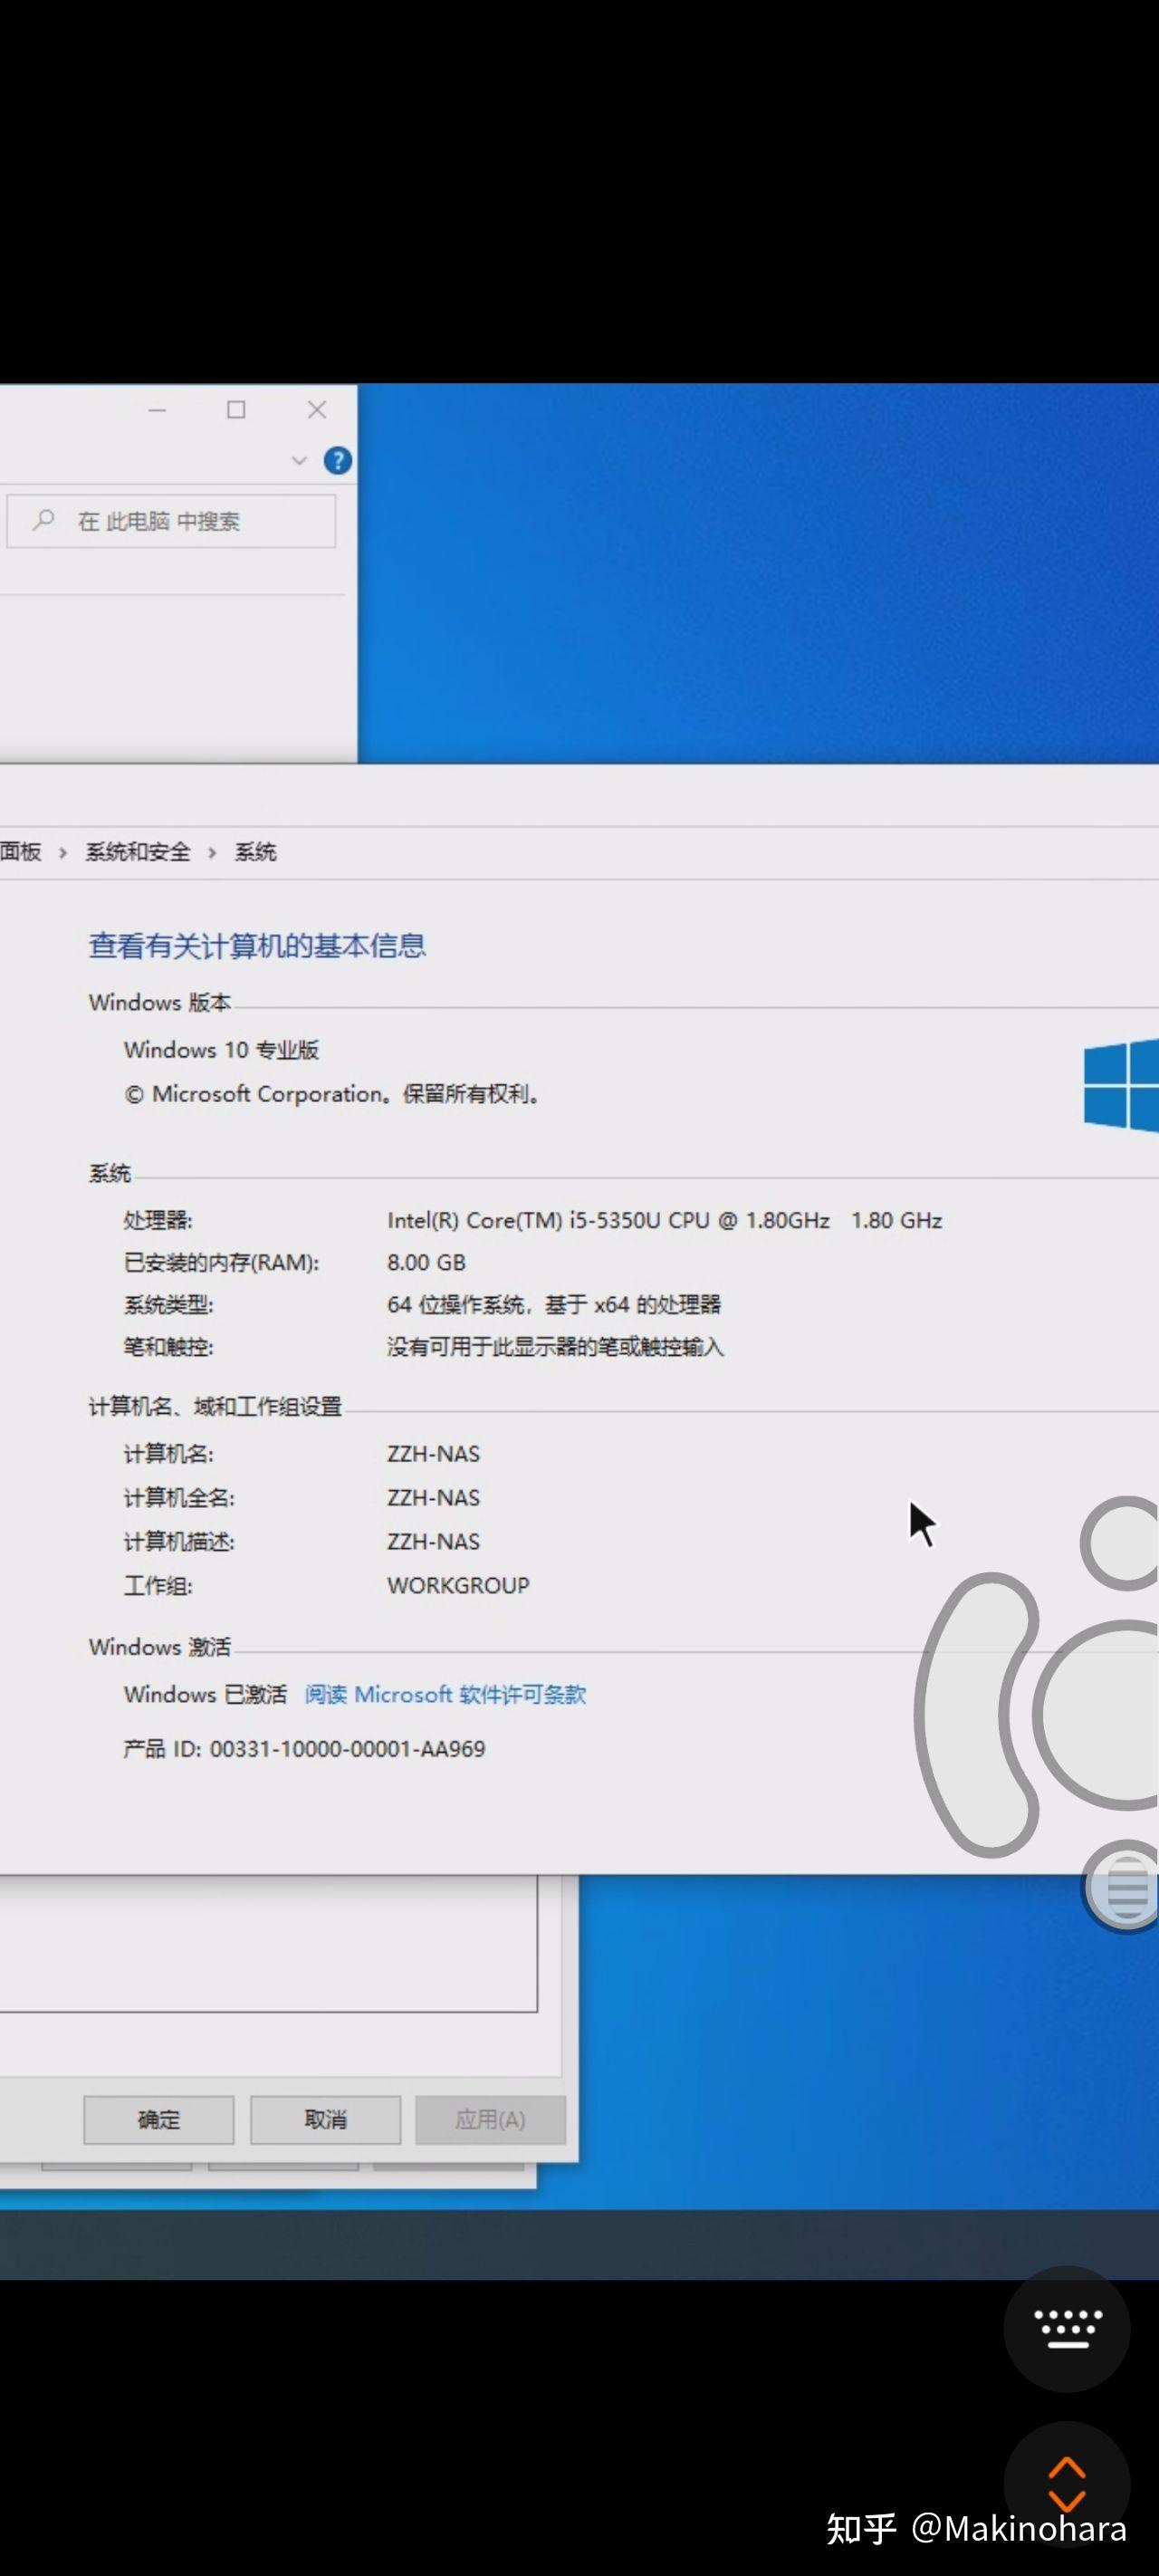Open the 阅读 Microsoft 软件许可条款 link
The width and height of the screenshot is (1159, 2576).
[x=445, y=1694]
